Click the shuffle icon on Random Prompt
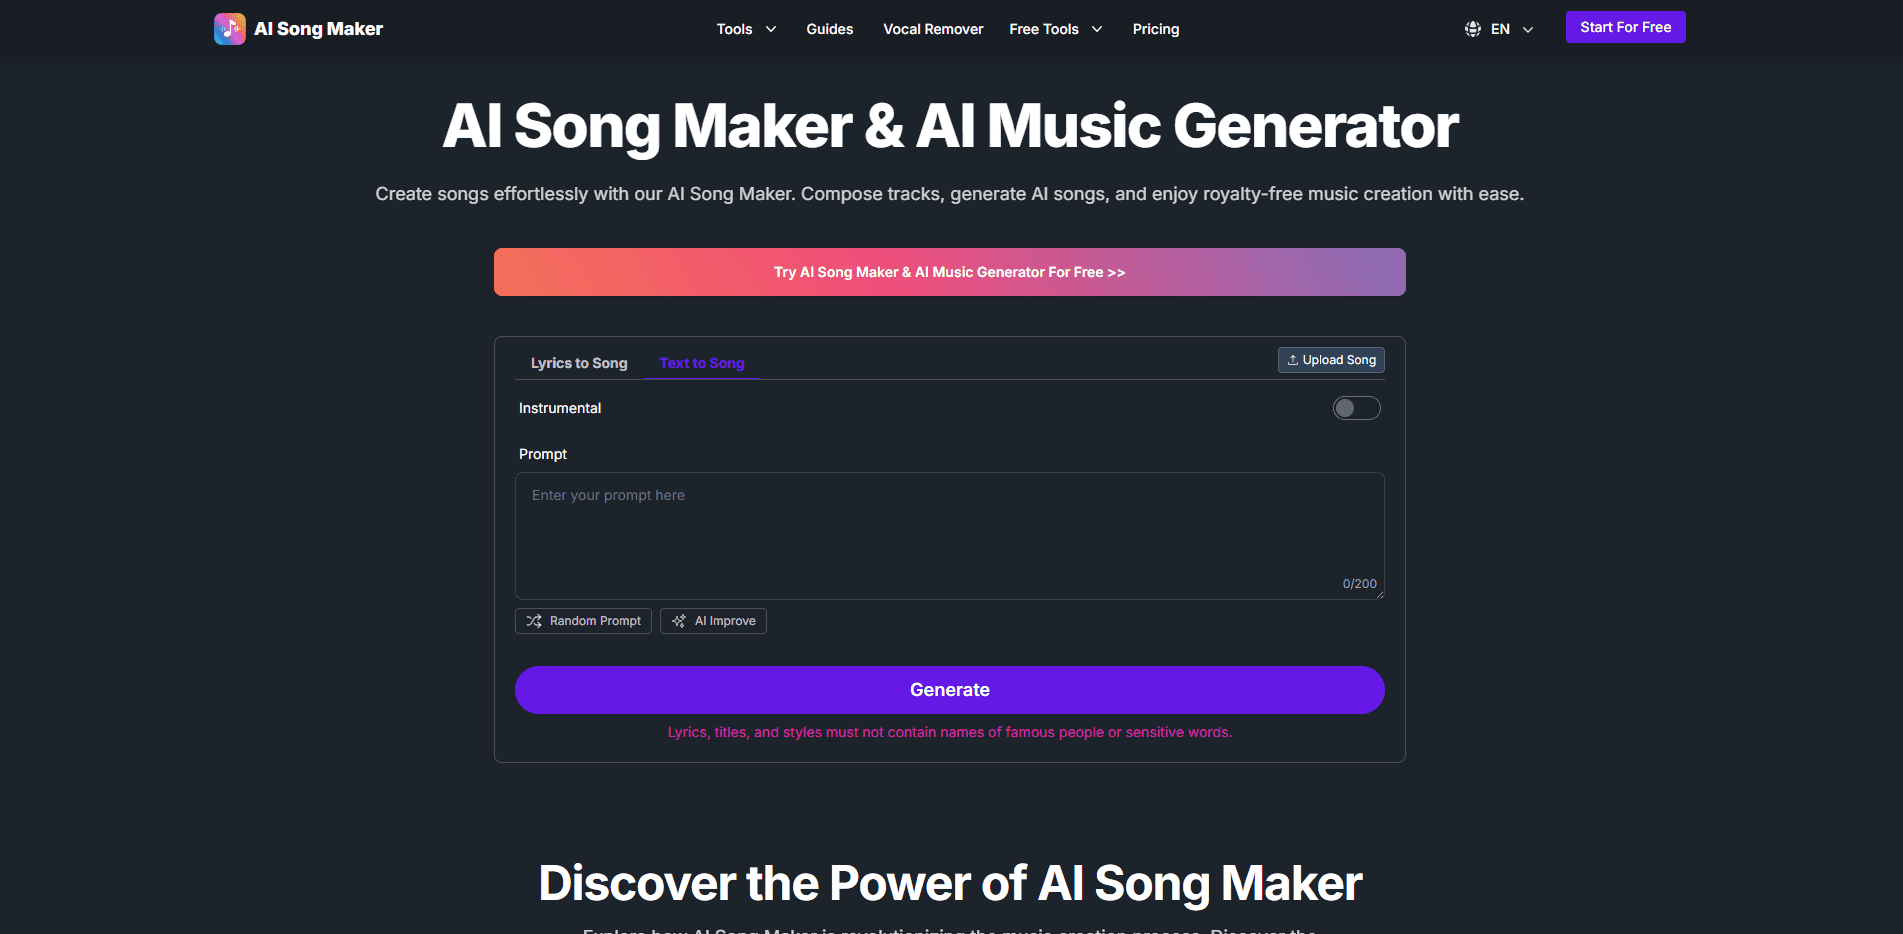The height and width of the screenshot is (934, 1903). 534,621
